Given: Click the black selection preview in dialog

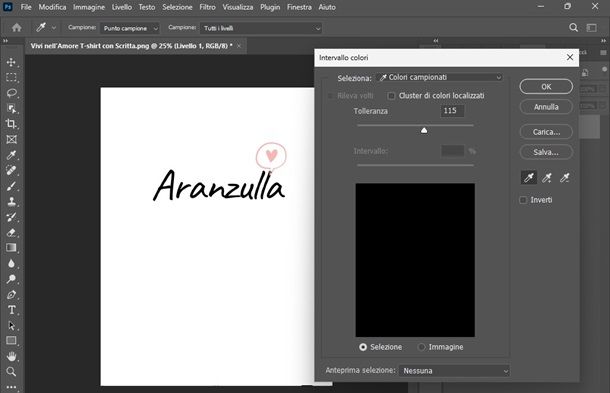Looking at the screenshot, I should coord(415,260).
